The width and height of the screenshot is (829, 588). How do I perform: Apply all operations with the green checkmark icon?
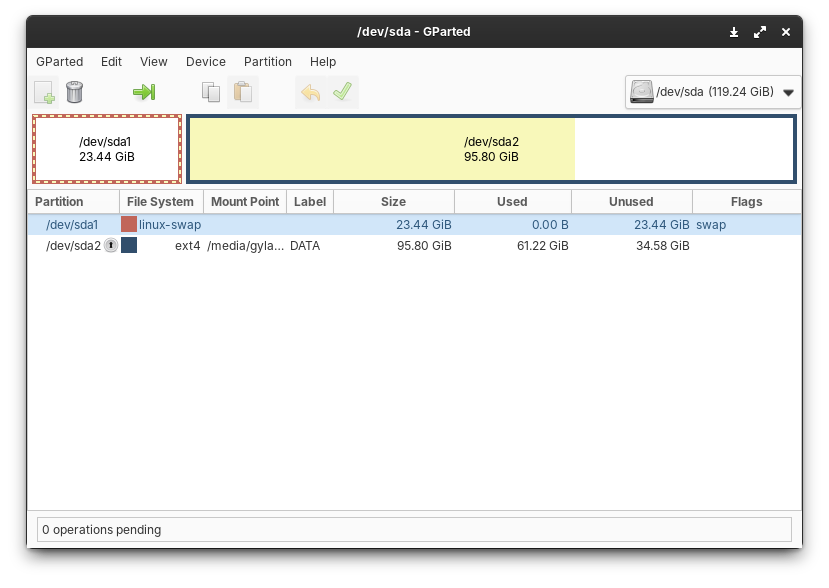coord(343,92)
